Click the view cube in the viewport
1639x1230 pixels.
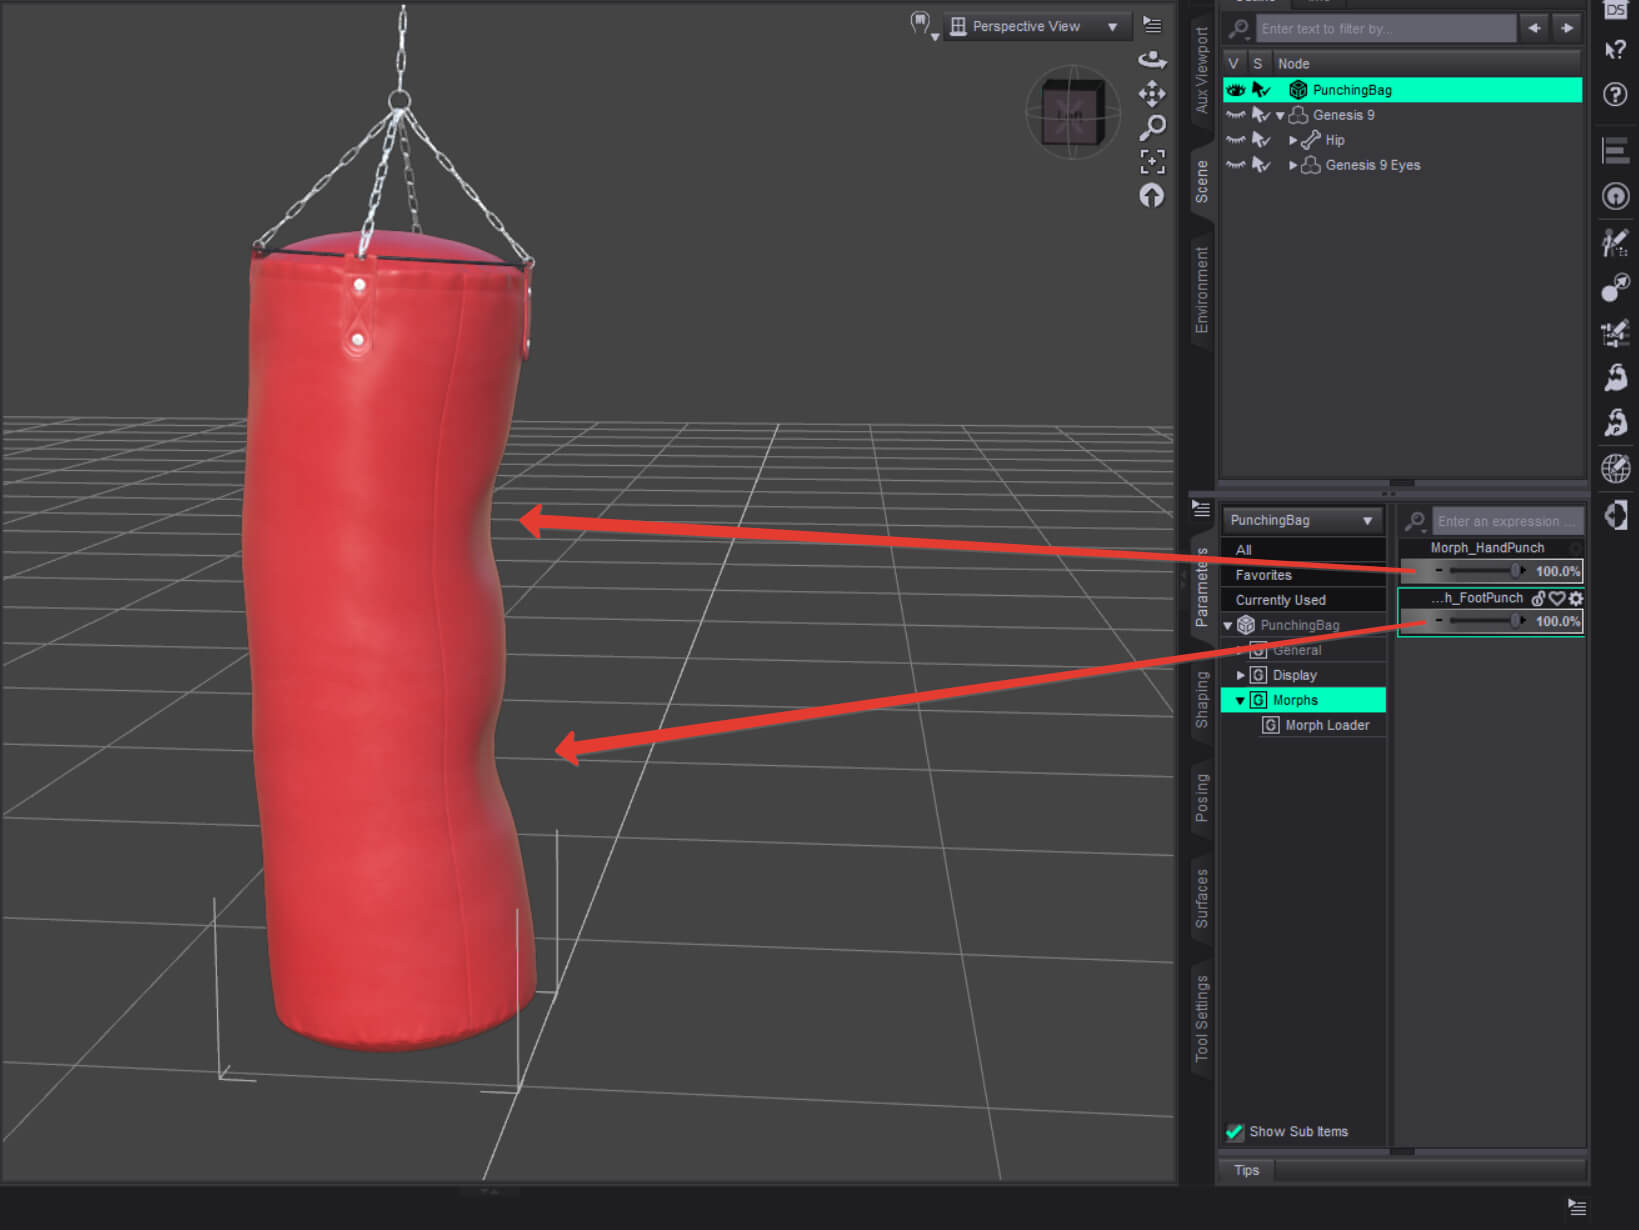pyautogui.click(x=1072, y=112)
